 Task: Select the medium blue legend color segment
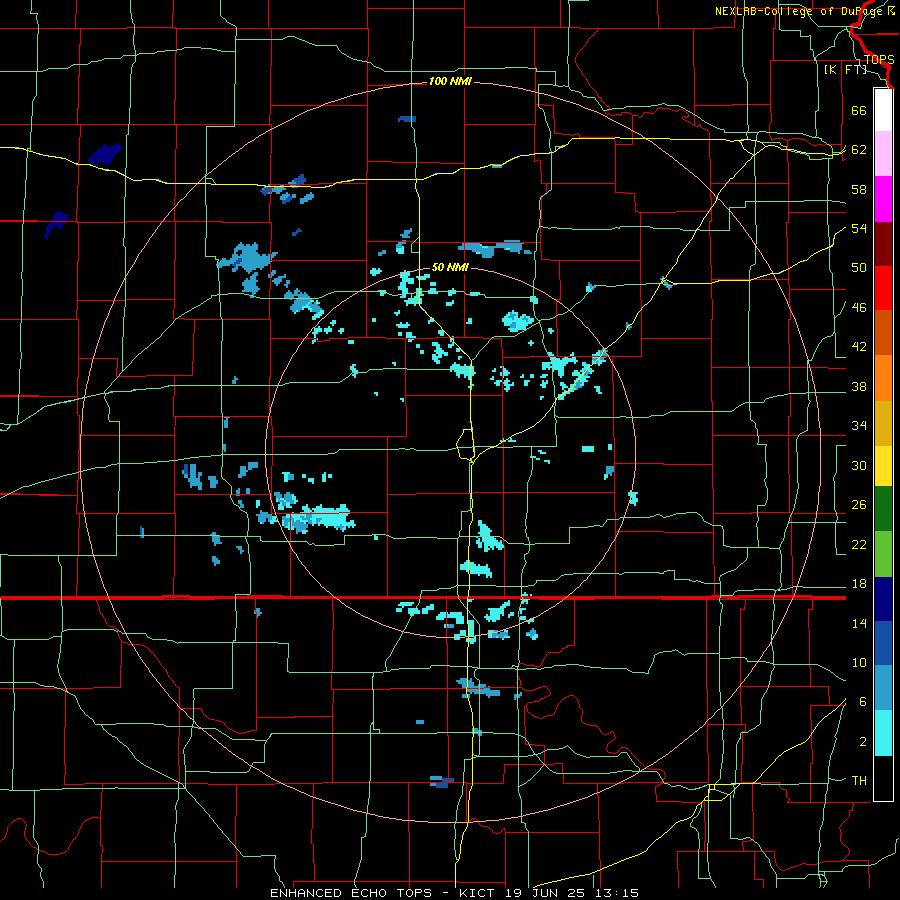pos(883,643)
